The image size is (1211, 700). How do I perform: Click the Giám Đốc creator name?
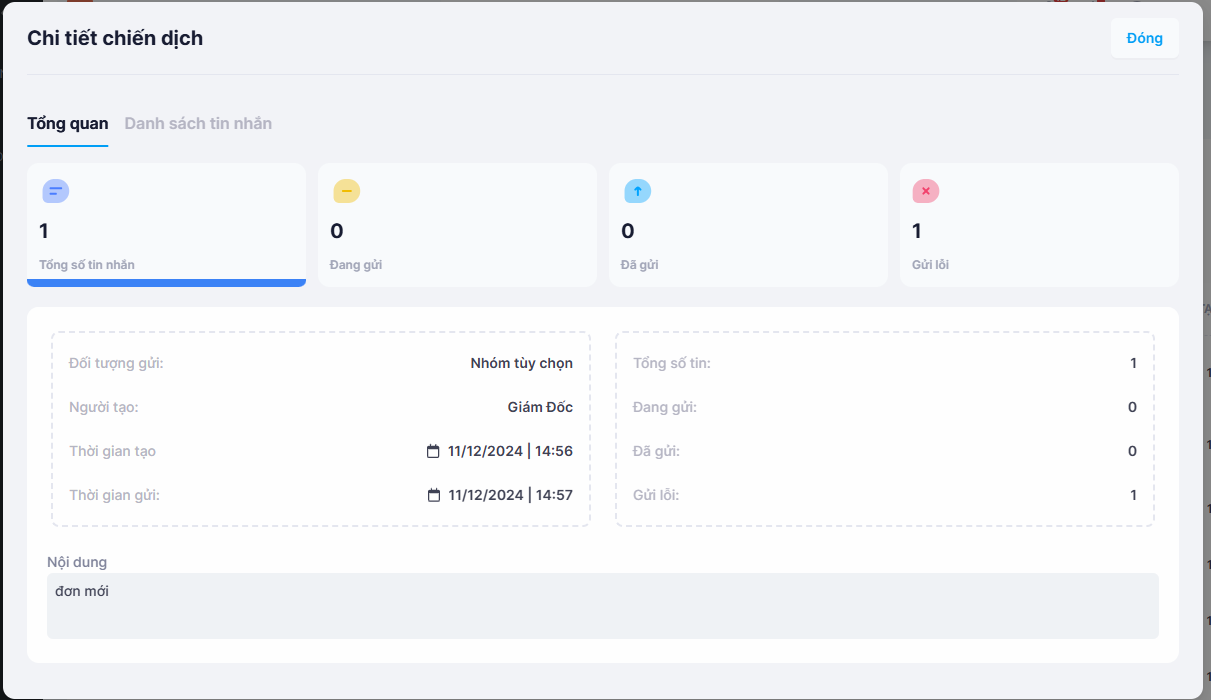pos(540,407)
